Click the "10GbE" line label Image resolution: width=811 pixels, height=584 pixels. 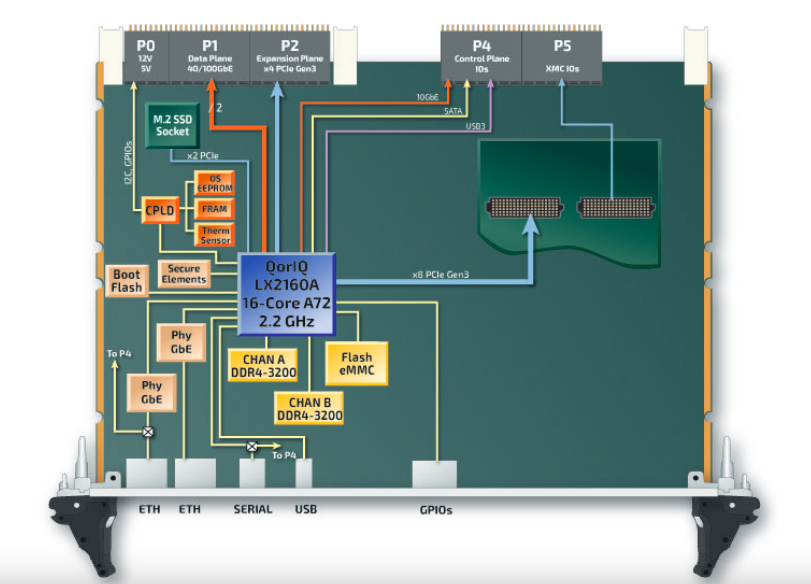(x=428, y=97)
